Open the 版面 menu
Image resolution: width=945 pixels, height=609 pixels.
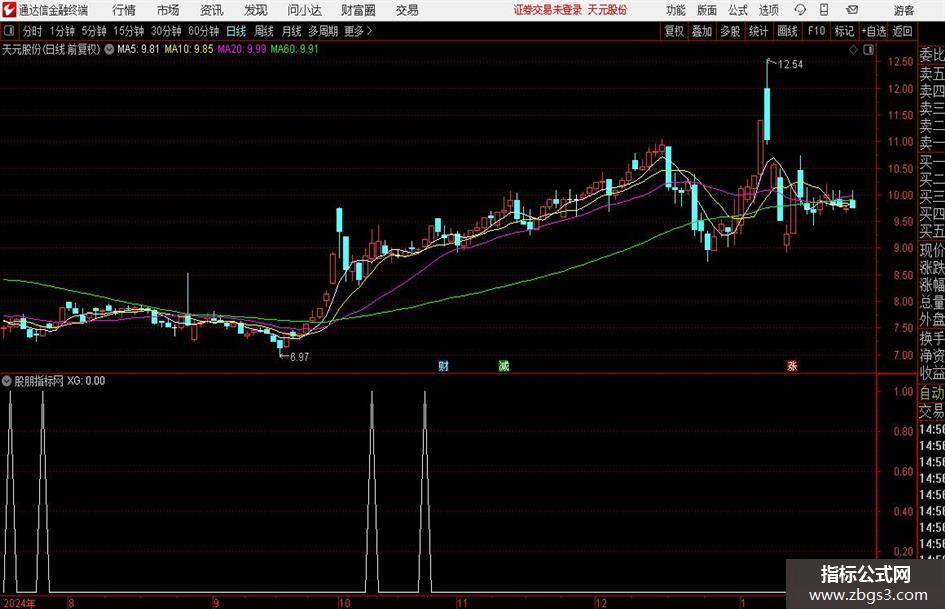[x=707, y=10]
